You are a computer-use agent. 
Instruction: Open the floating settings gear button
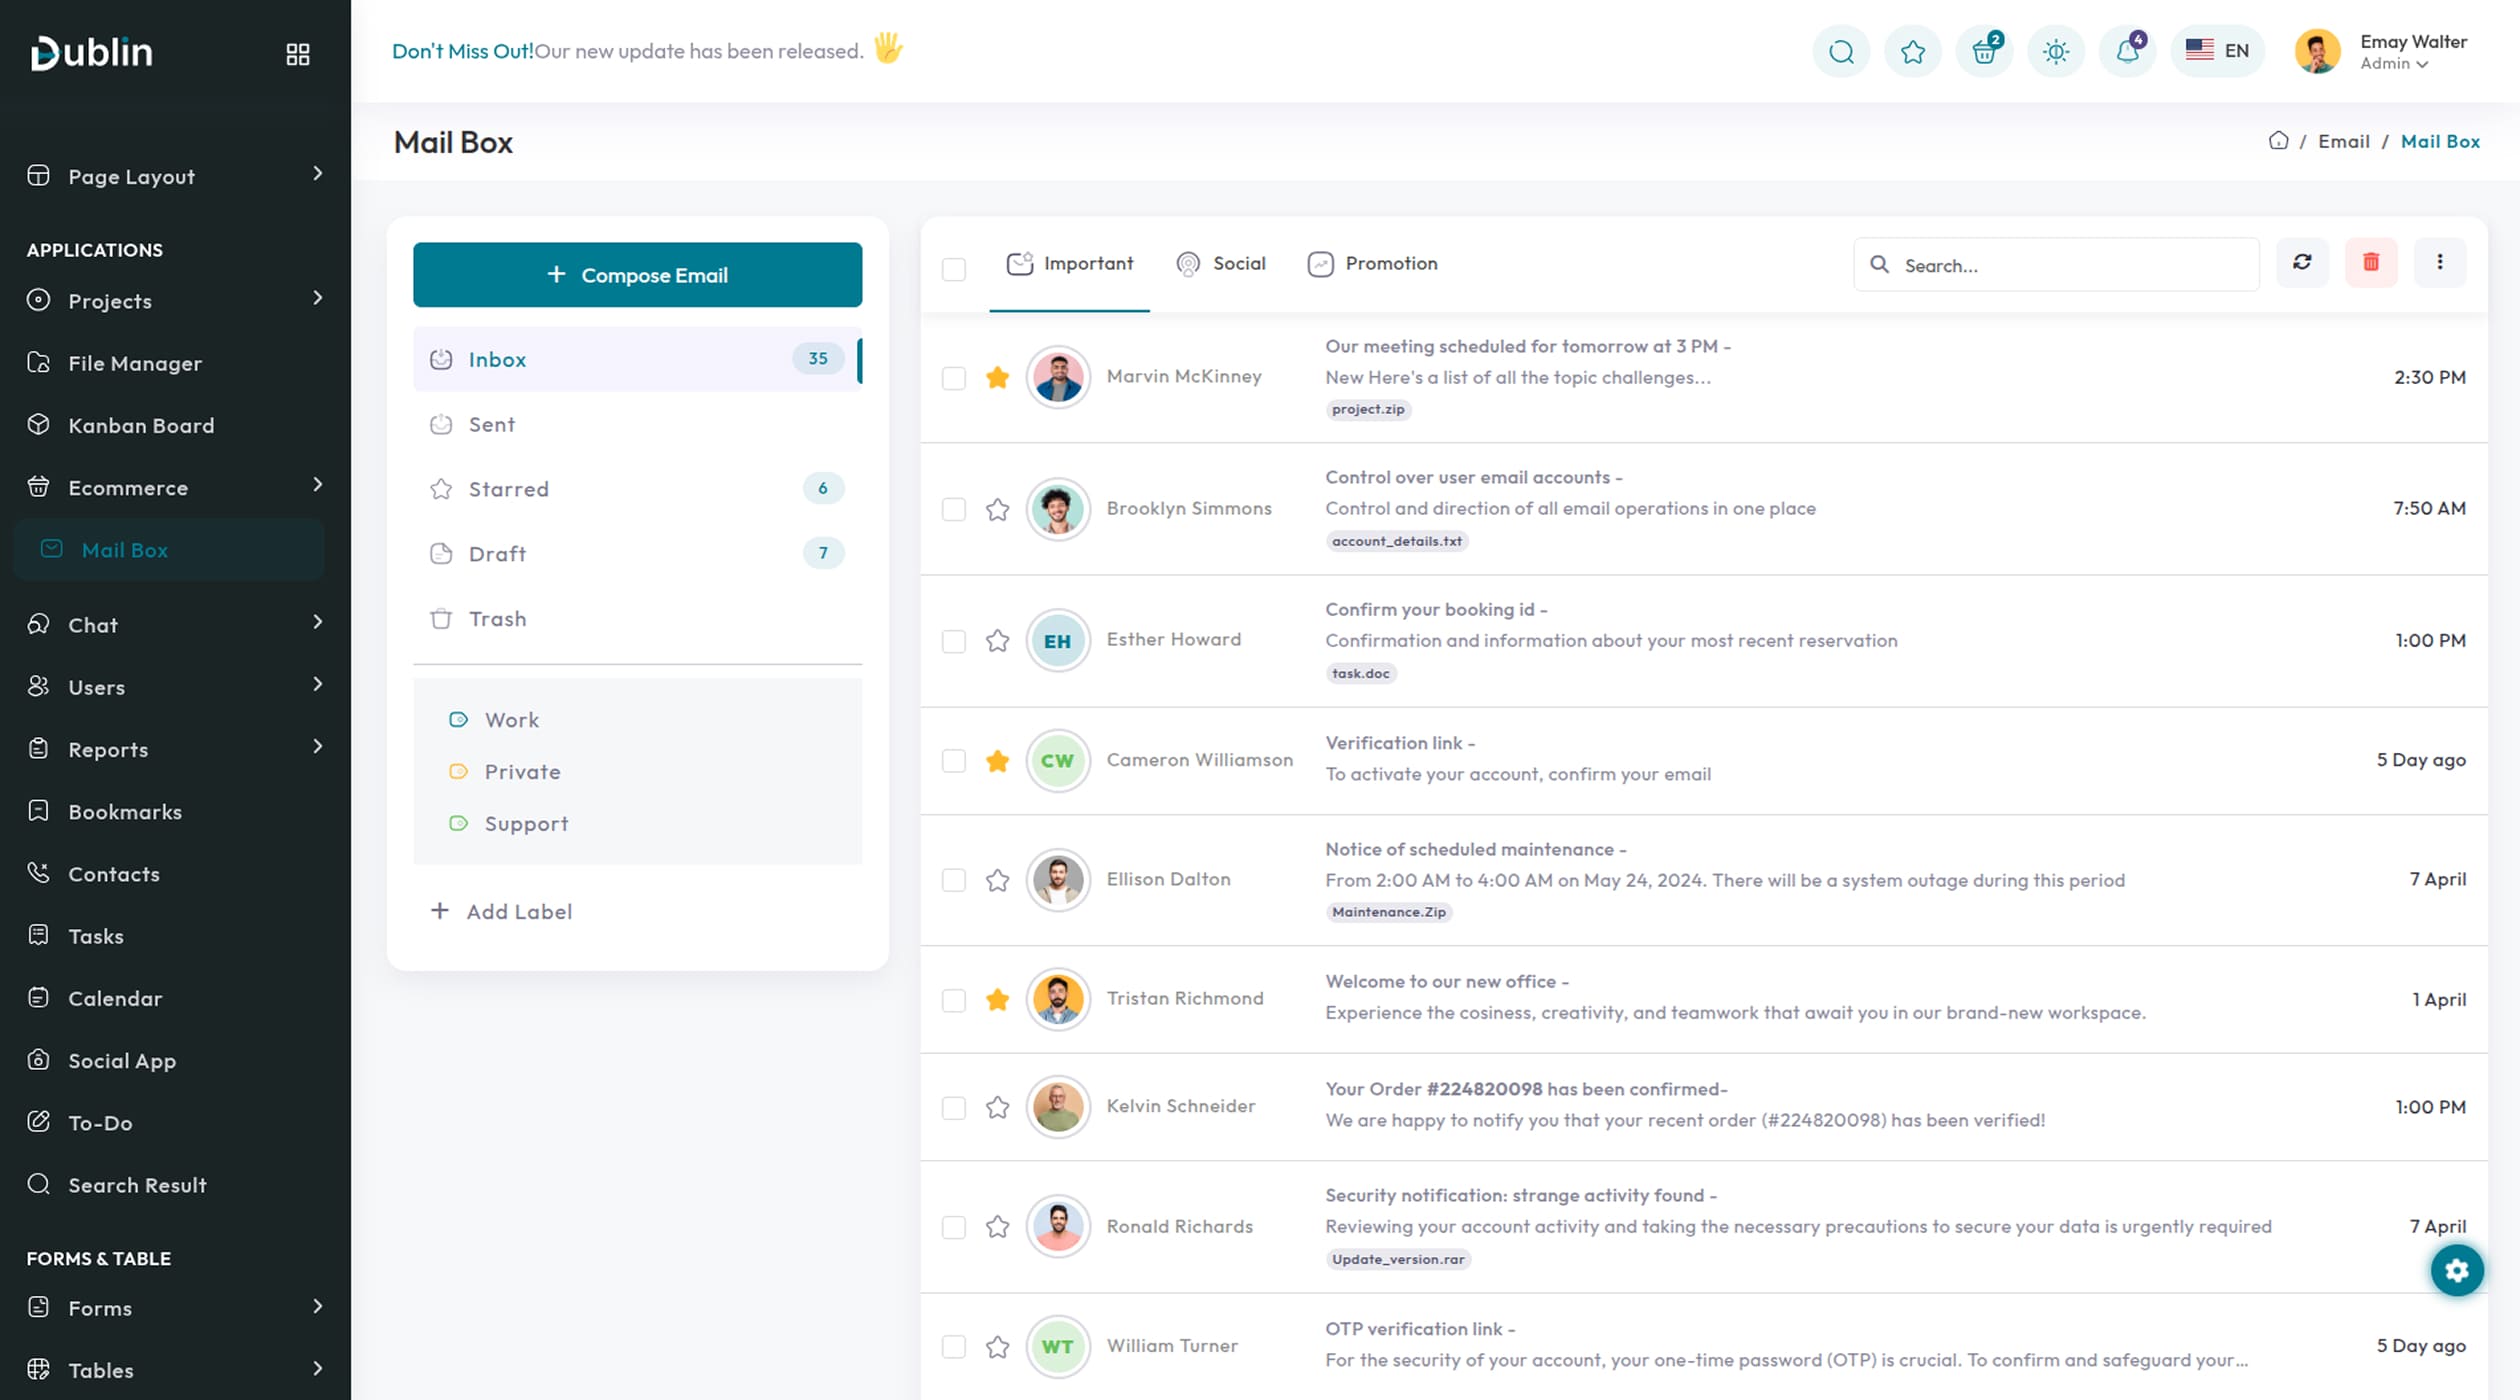pyautogui.click(x=2456, y=1270)
